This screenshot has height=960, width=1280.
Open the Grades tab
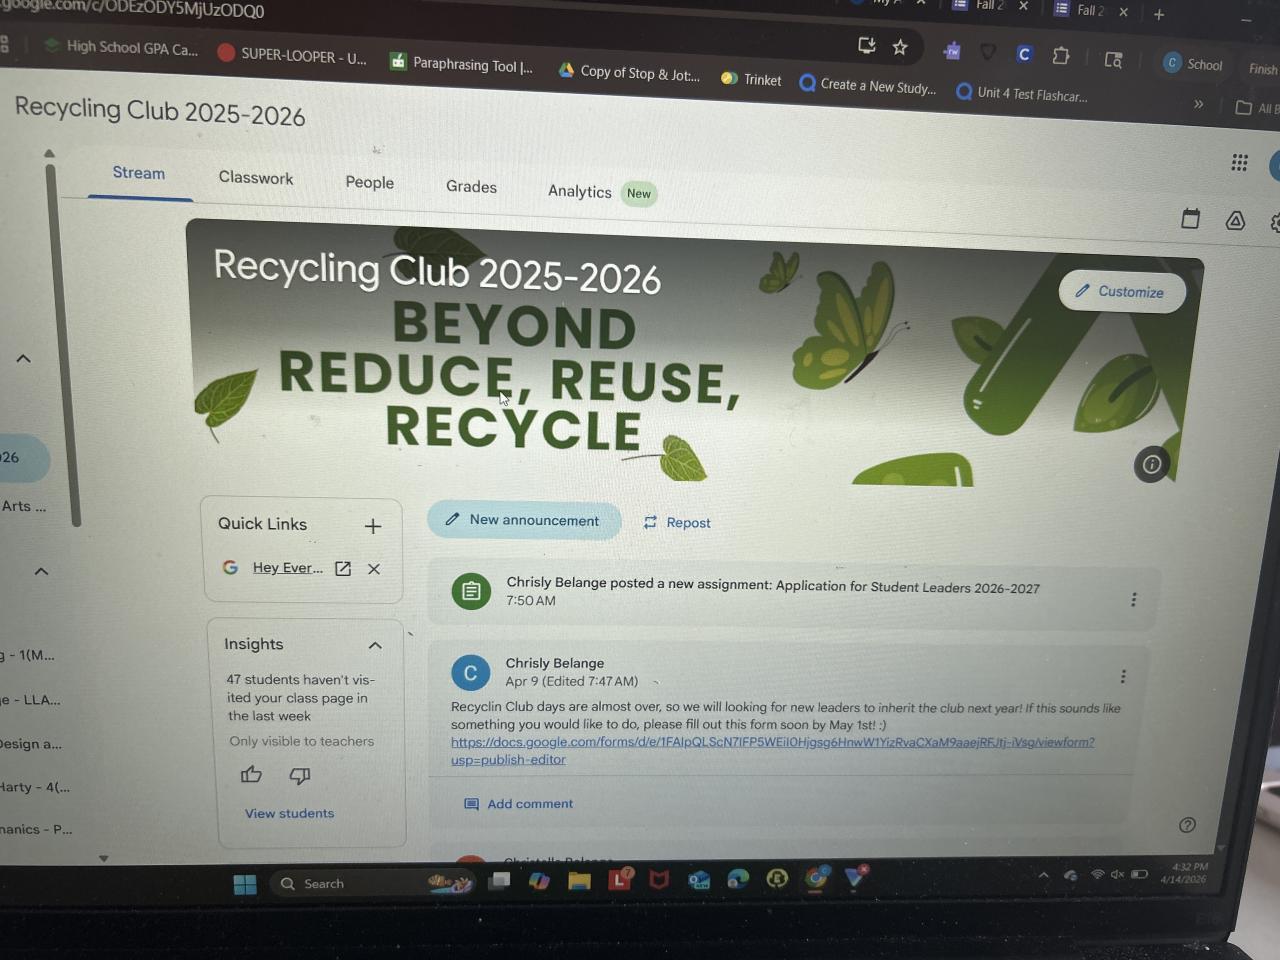tap(471, 187)
